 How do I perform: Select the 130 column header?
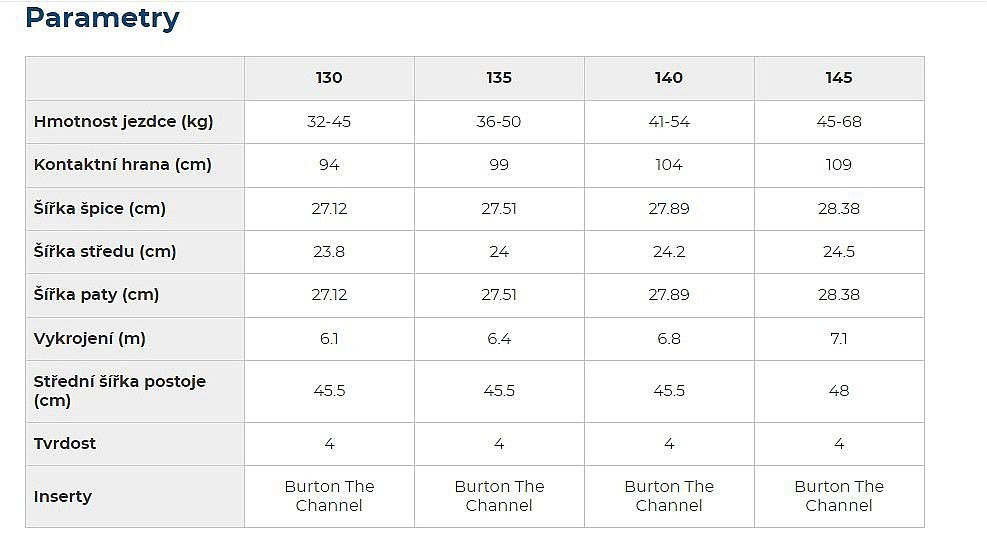coord(329,78)
